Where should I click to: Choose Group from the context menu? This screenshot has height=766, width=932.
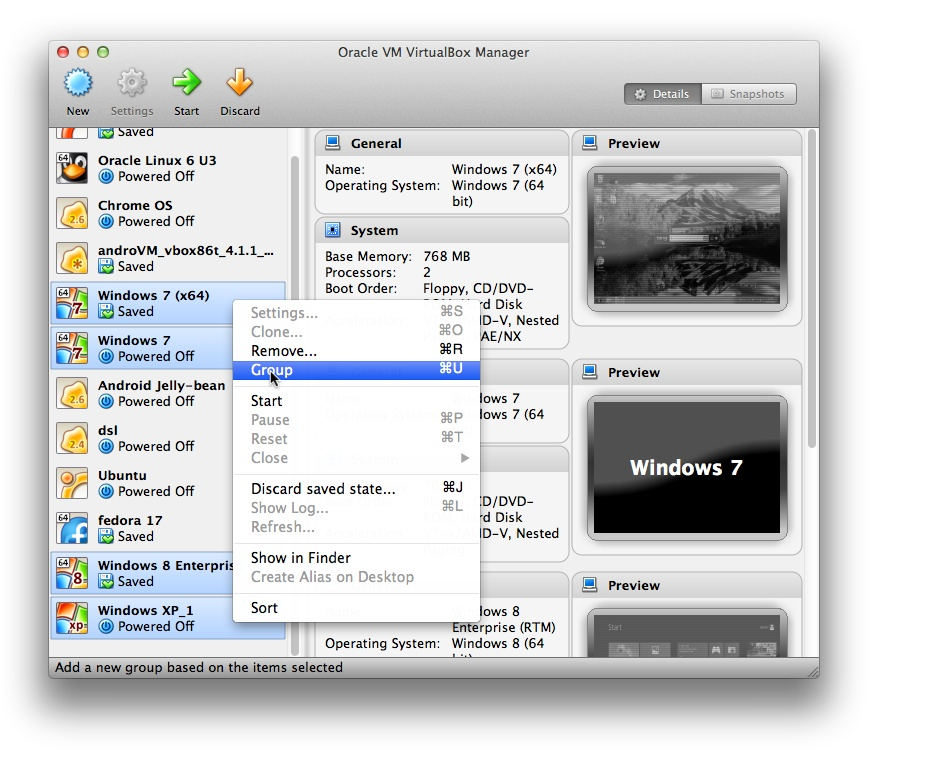click(272, 370)
